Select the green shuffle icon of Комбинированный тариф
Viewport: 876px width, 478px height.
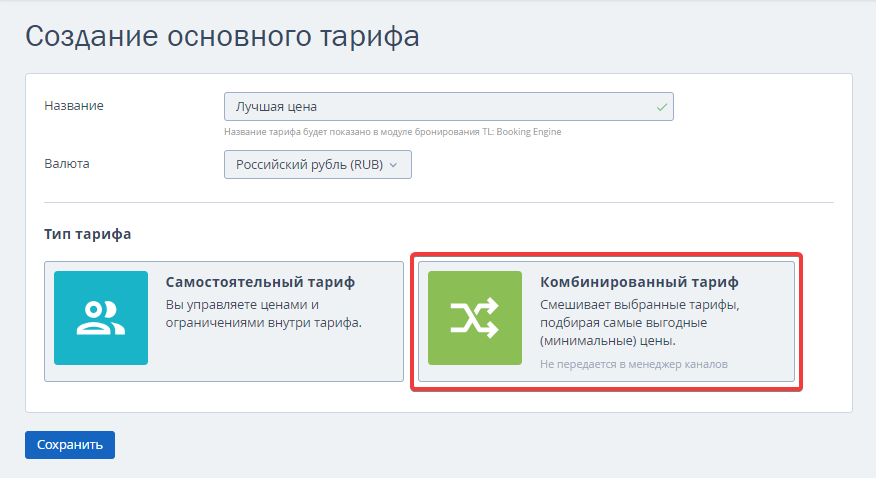click(x=475, y=318)
